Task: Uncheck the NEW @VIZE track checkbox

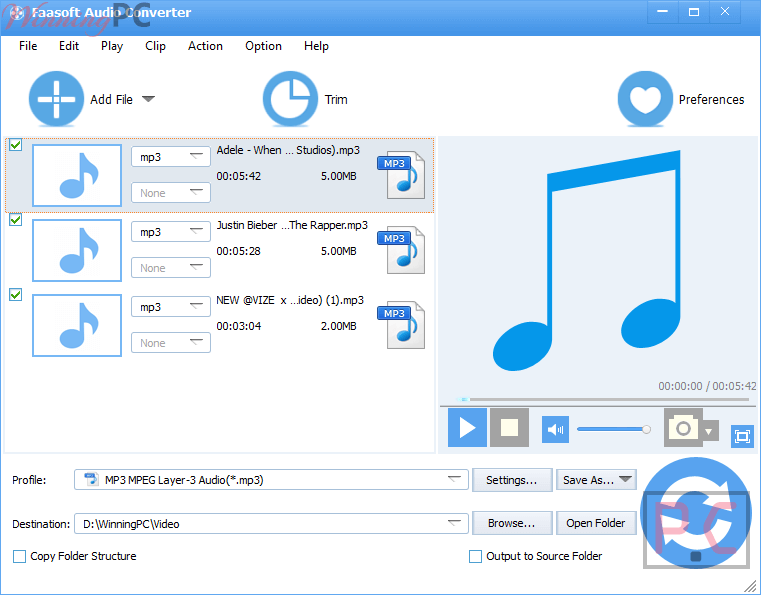Action: click(x=16, y=295)
